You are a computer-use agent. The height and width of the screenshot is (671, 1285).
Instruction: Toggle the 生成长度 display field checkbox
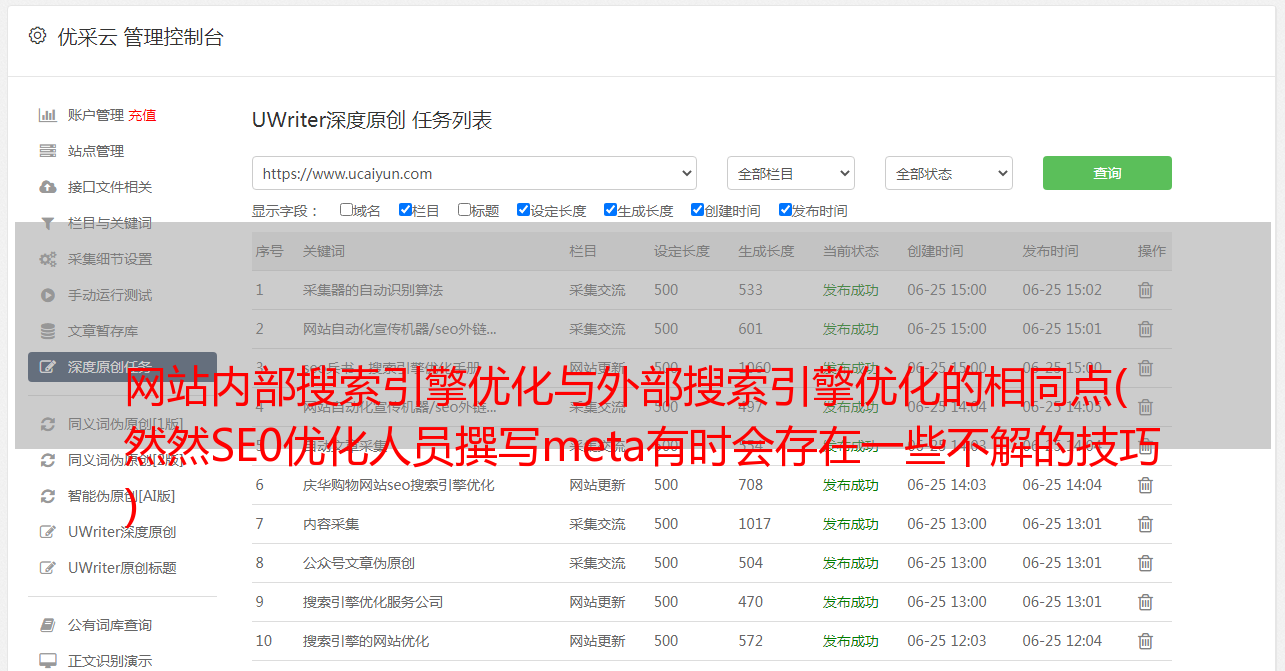click(x=610, y=210)
